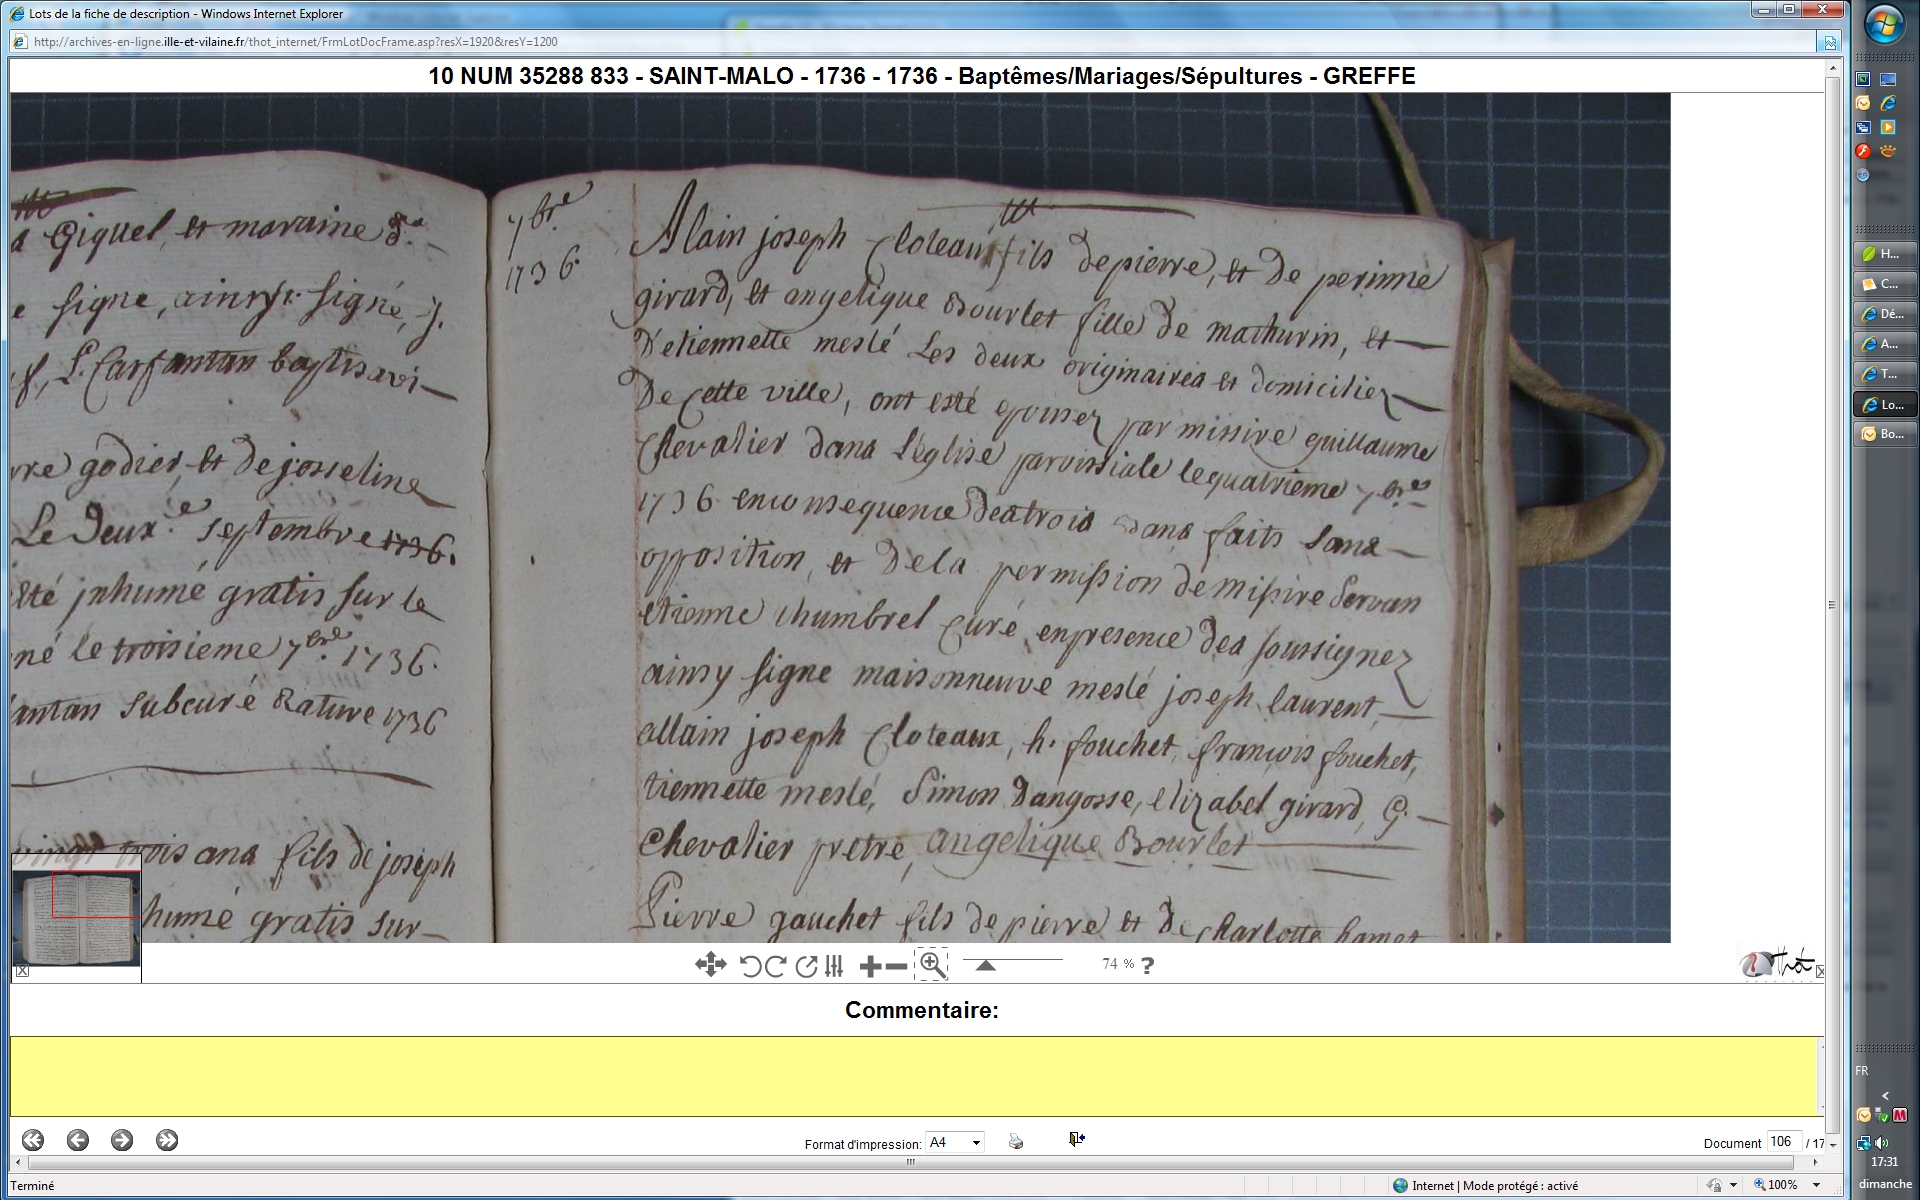
Task: Go to the next document page
Action: point(122,1140)
